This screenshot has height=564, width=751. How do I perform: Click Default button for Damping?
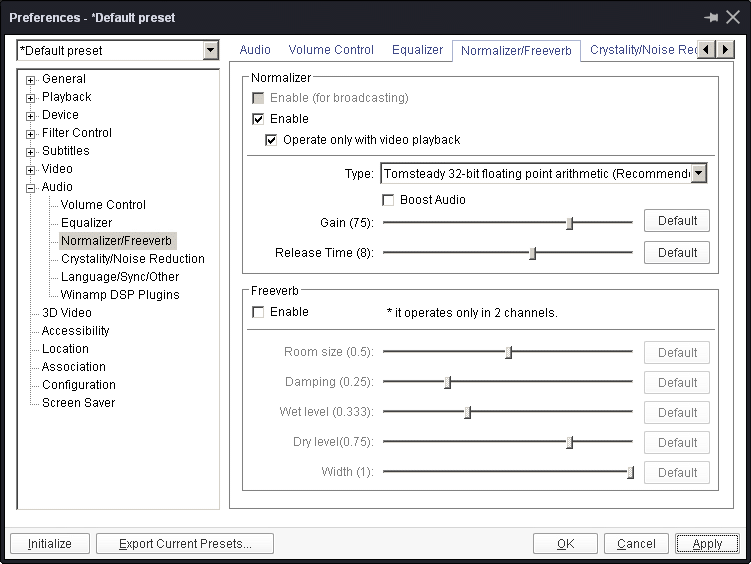coord(677,383)
